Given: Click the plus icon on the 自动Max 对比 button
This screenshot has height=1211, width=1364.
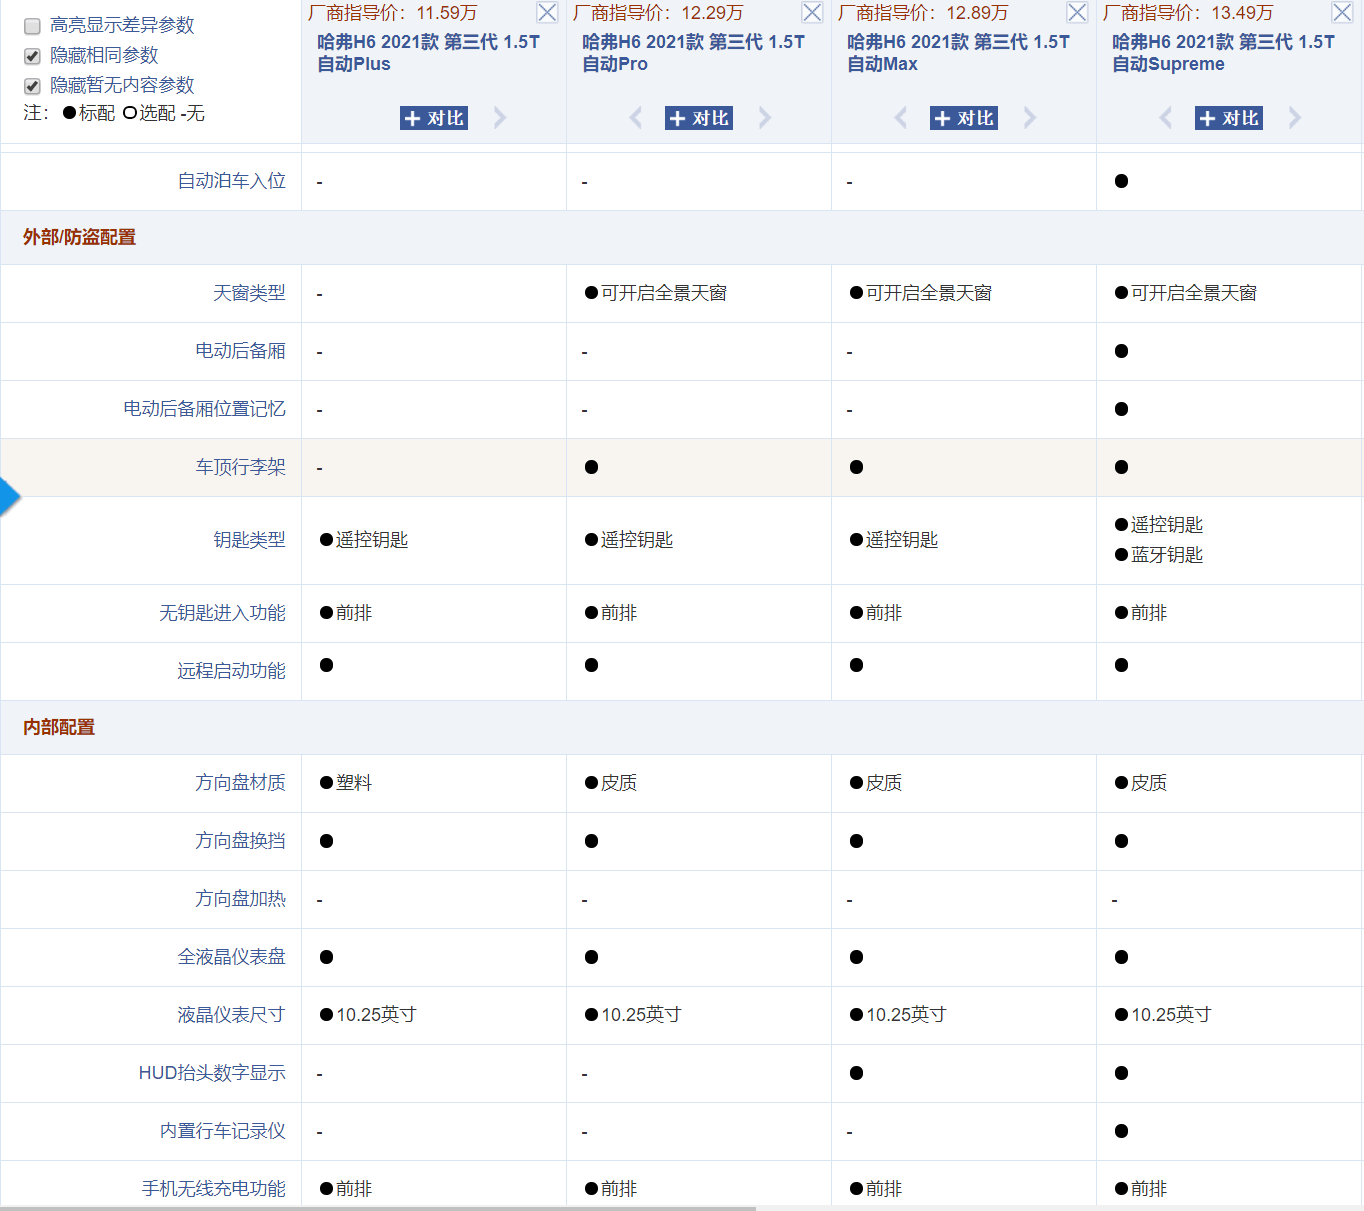Looking at the screenshot, I should pos(943,117).
